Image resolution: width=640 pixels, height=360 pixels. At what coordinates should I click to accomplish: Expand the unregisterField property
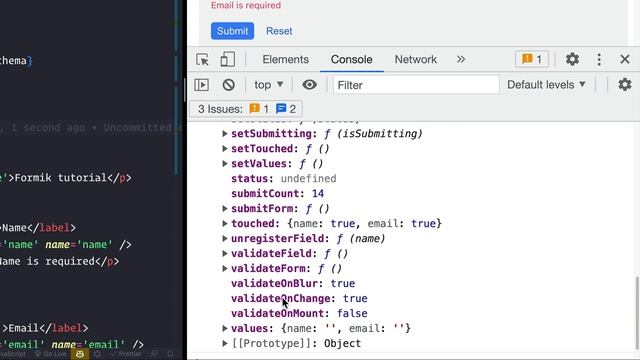(224, 238)
